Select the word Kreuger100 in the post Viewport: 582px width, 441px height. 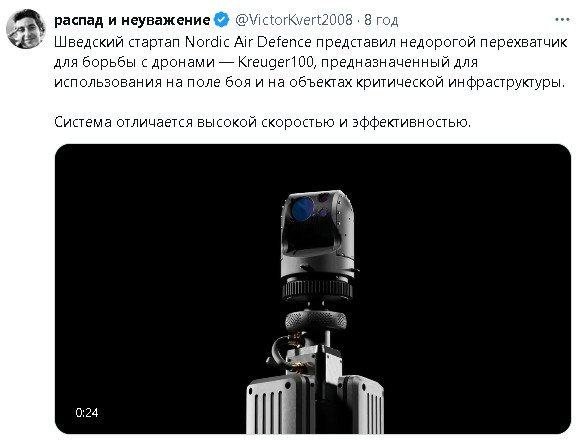(276, 62)
